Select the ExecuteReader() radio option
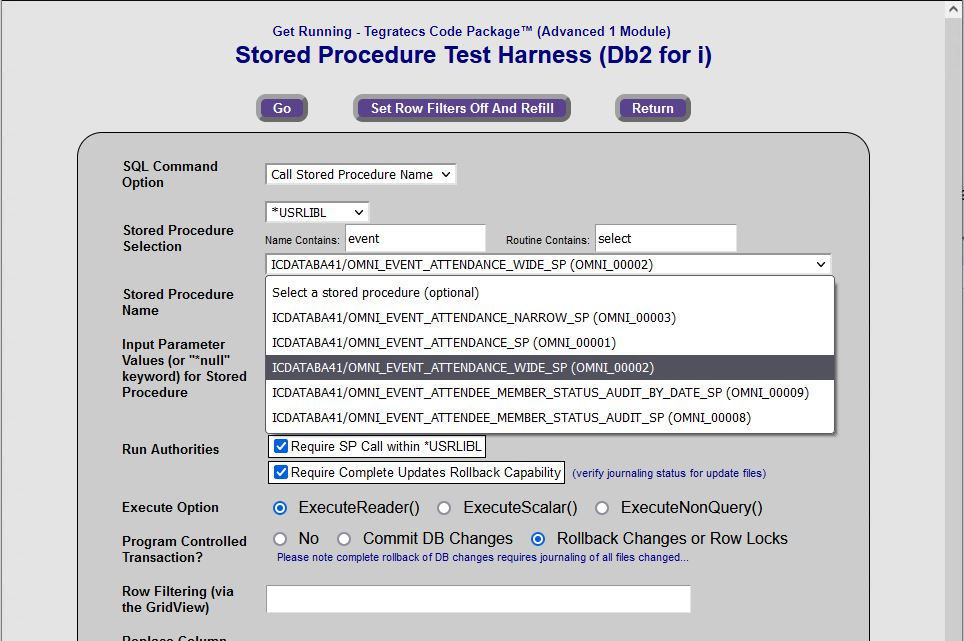Image resolution: width=964 pixels, height=641 pixels. (x=280, y=508)
